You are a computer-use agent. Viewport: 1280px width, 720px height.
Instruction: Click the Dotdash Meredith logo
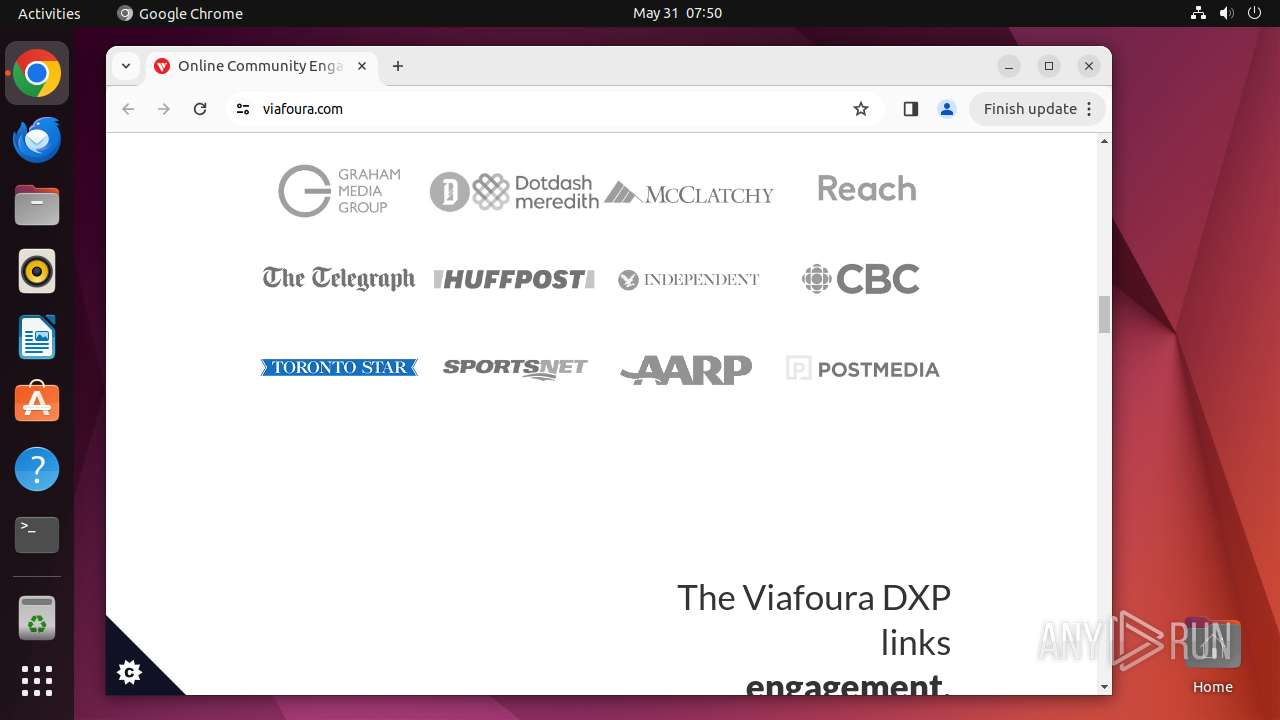click(514, 191)
